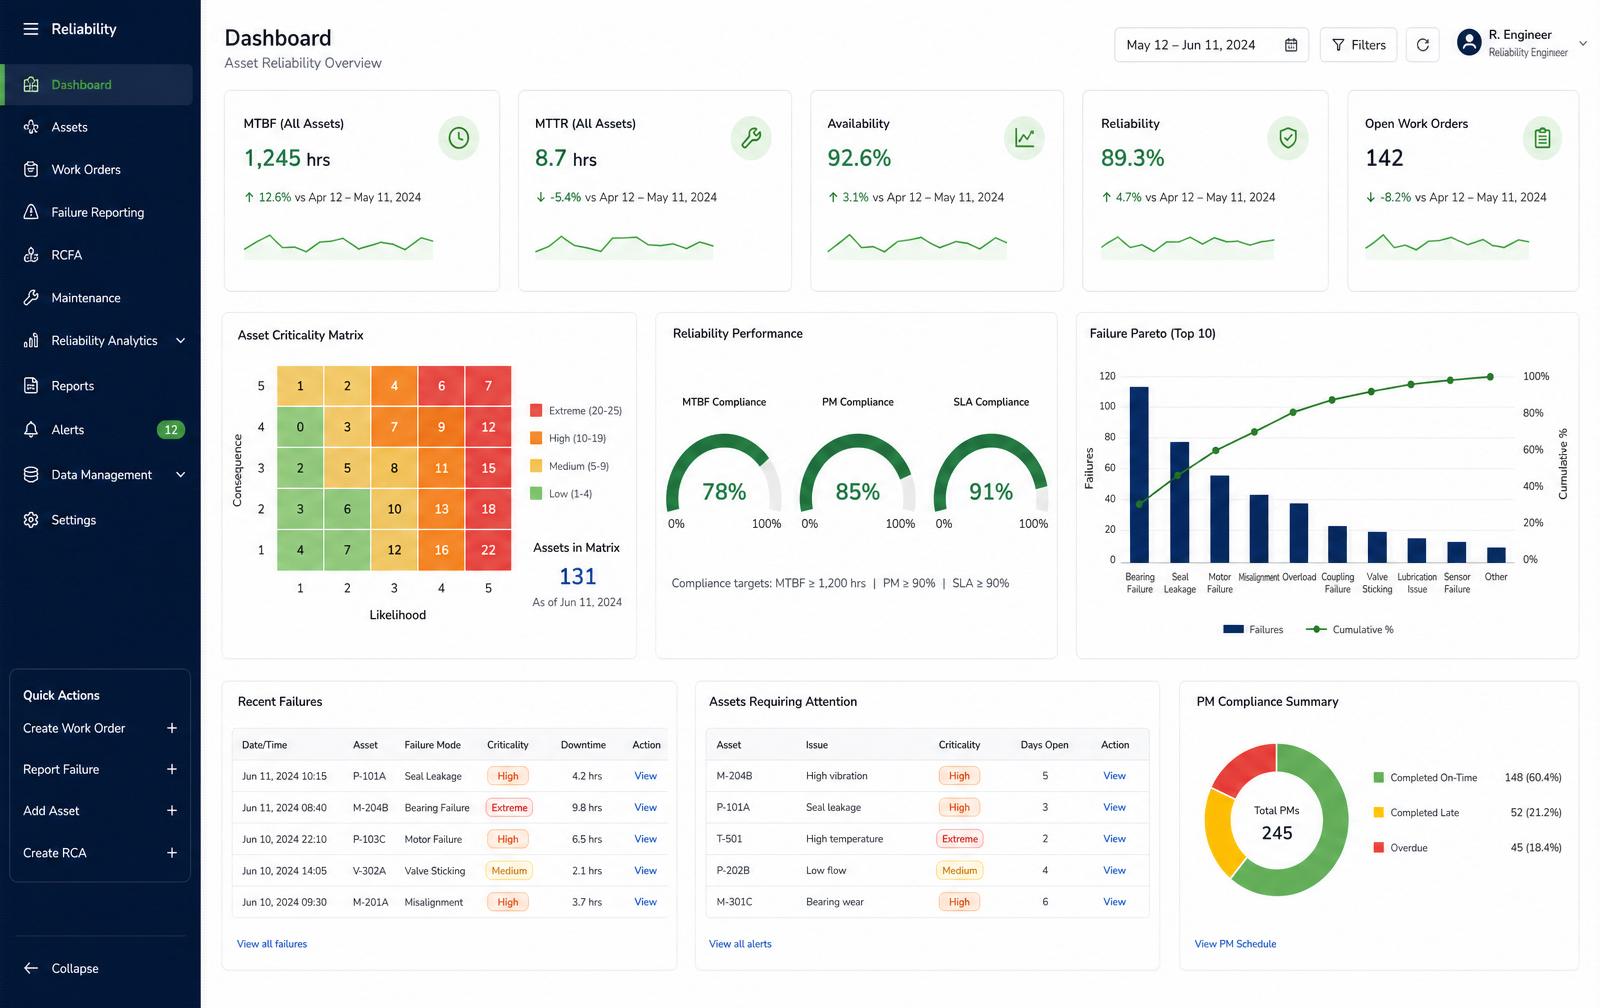
Task: Click the View all alerts link
Action: tap(740, 944)
